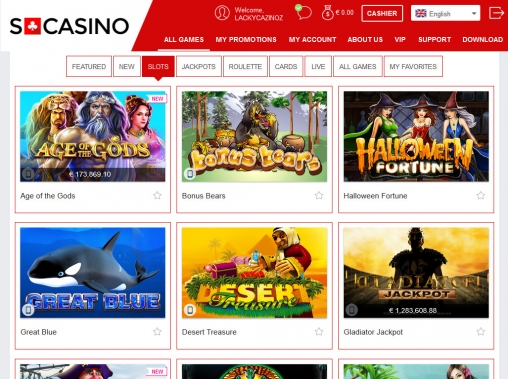The height and width of the screenshot is (379, 508).
Task: Open the My Account menu
Action: 312,40
